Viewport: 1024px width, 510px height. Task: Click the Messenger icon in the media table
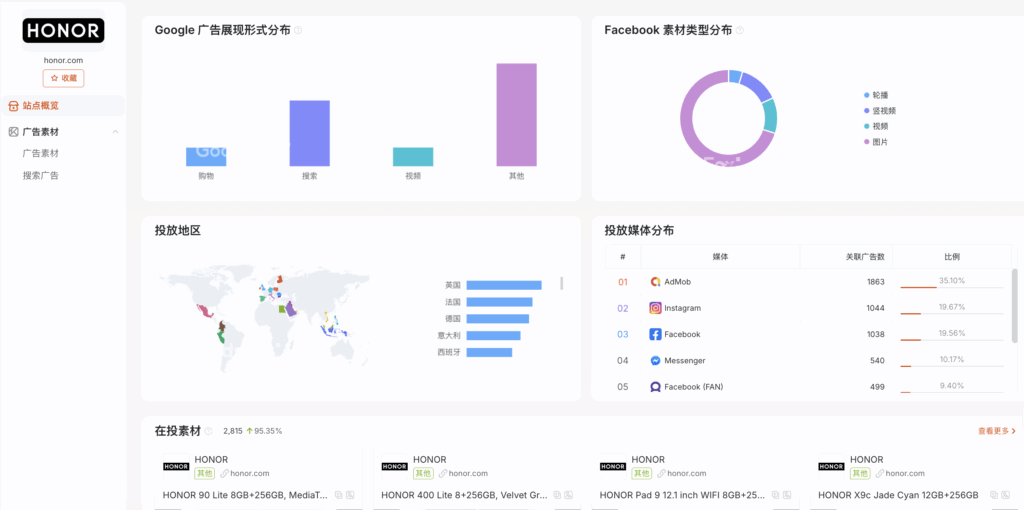point(656,360)
